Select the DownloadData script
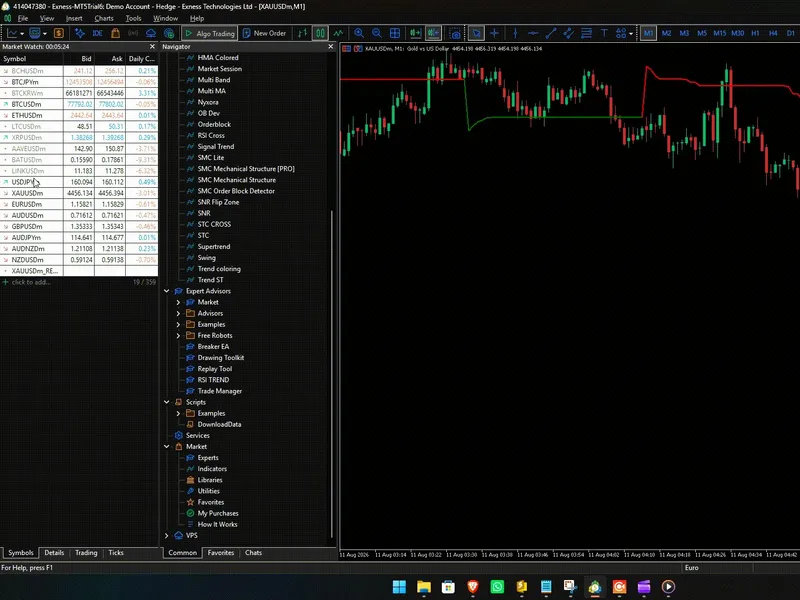 coord(219,424)
